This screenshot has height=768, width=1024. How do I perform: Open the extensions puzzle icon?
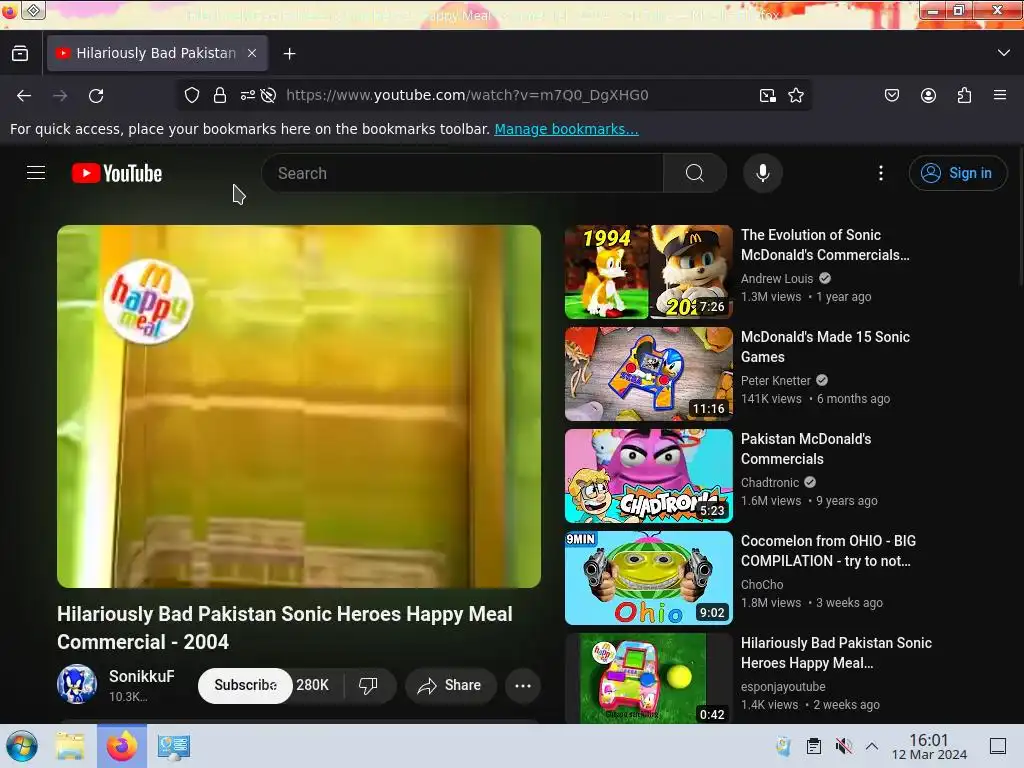point(964,95)
